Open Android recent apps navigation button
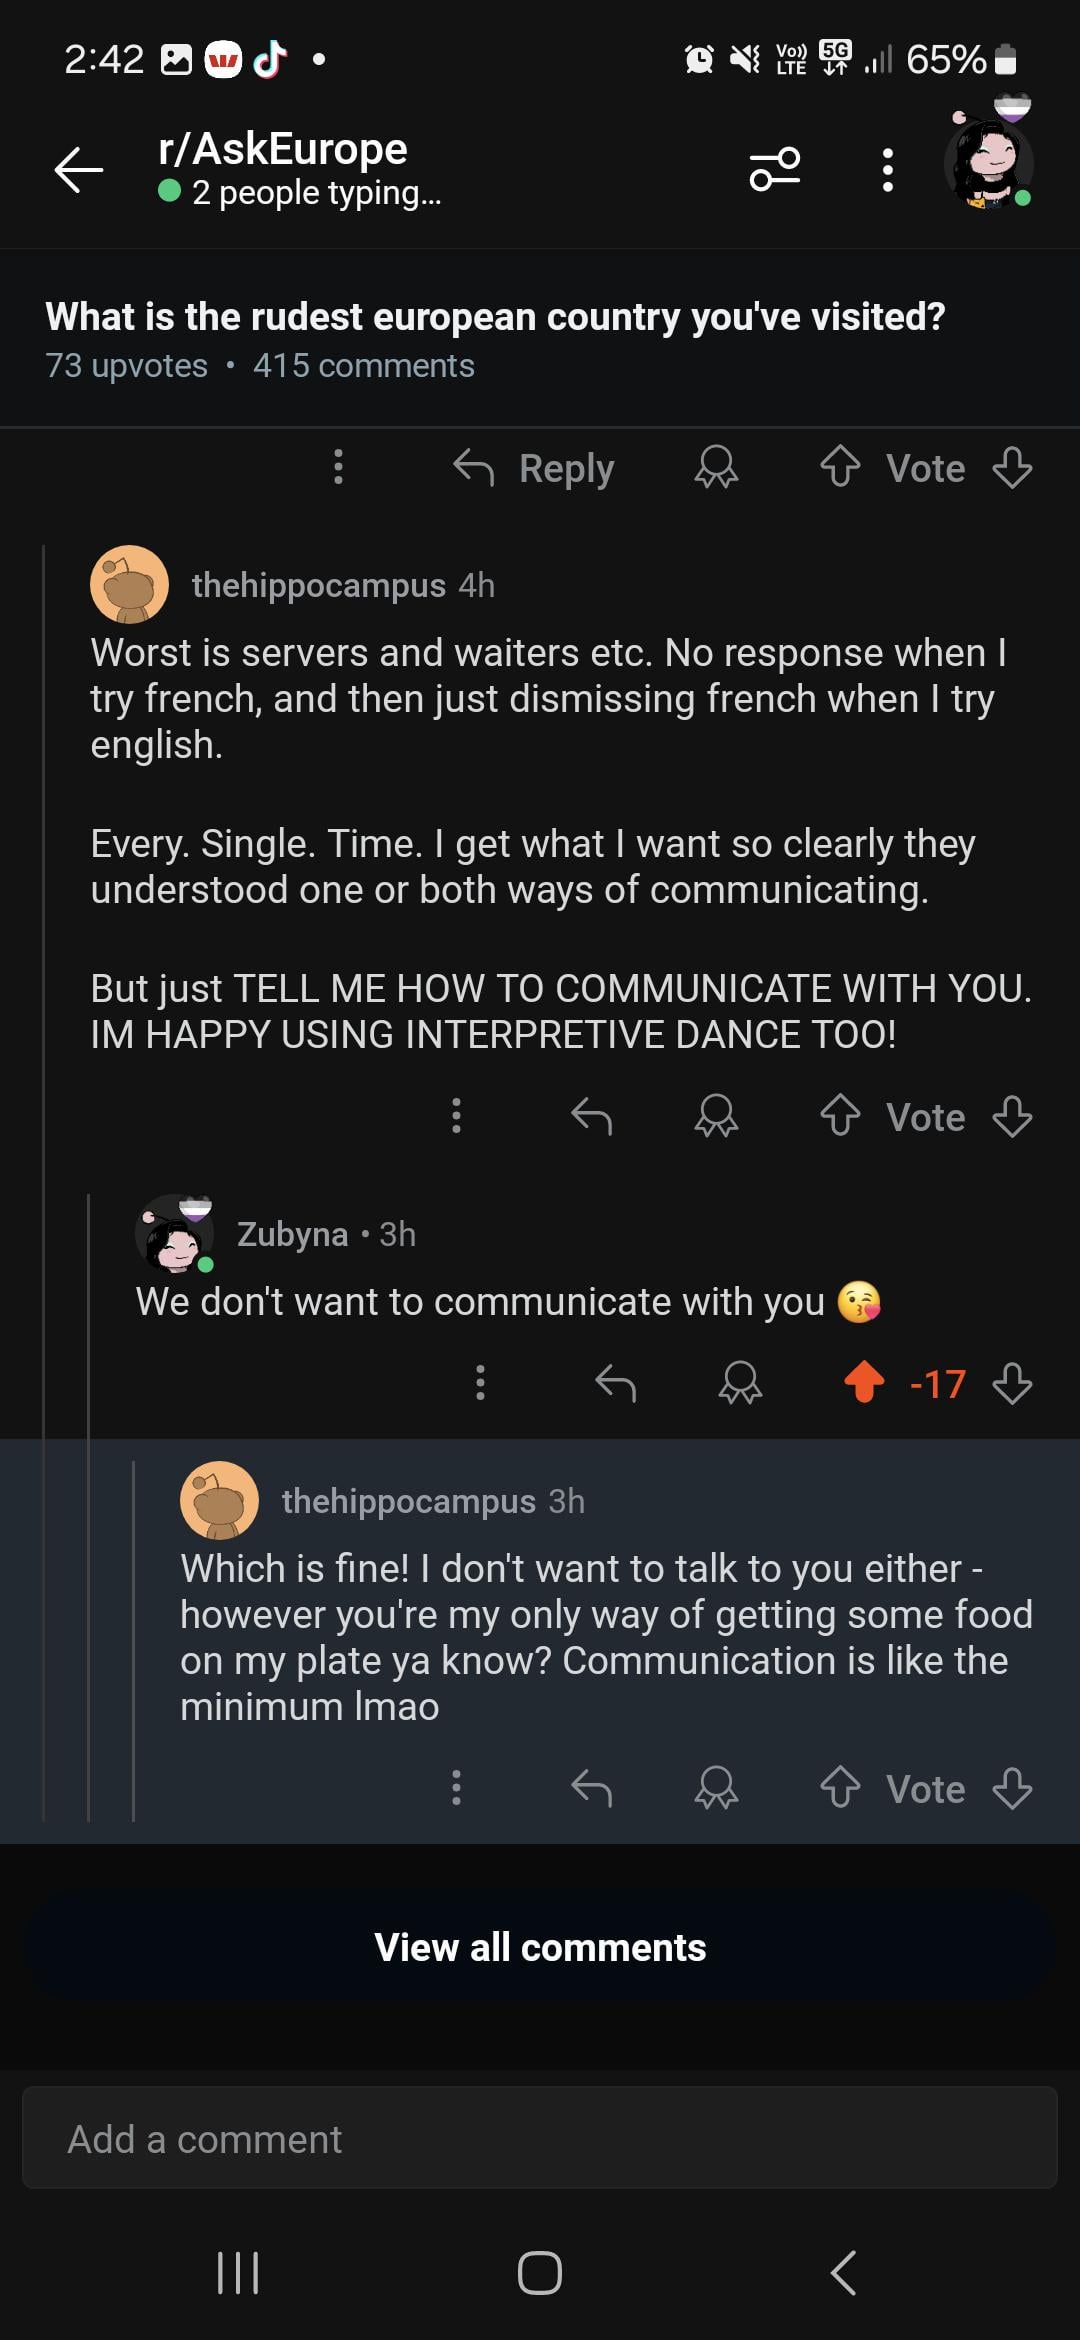This screenshot has width=1080, height=2340. coord(238,2272)
